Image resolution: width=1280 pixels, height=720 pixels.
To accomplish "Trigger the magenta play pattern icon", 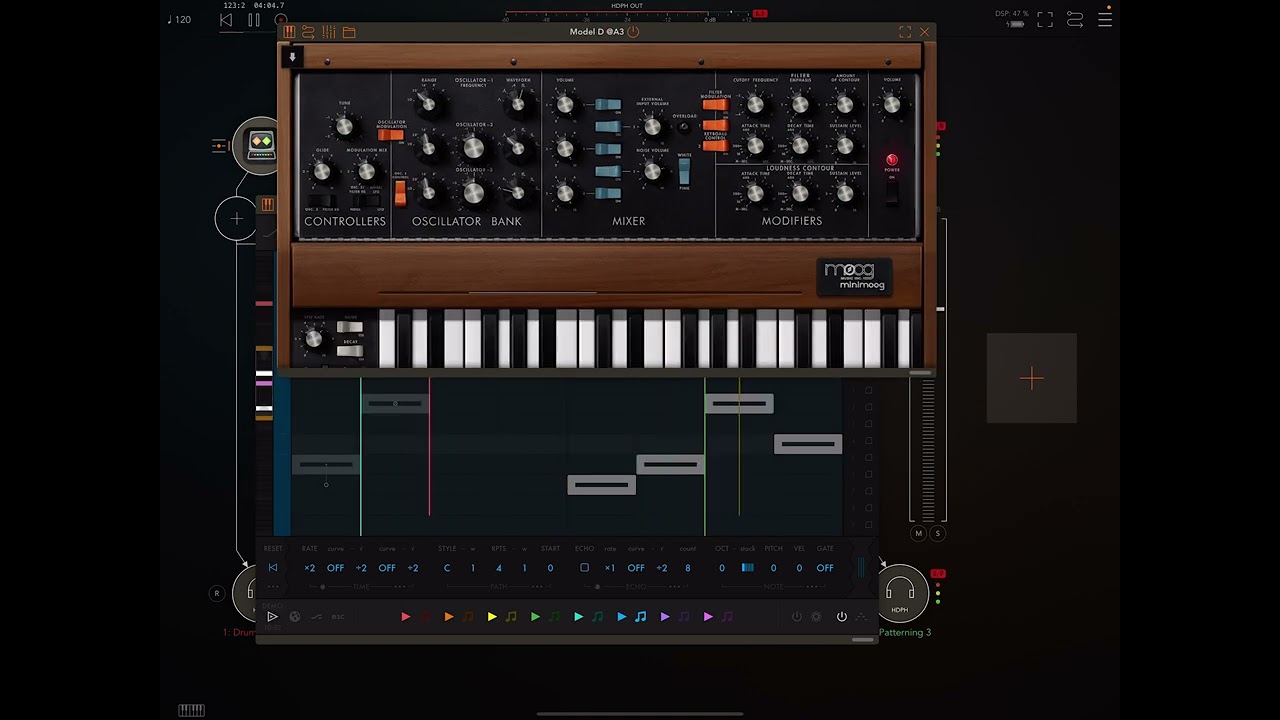I will pyautogui.click(x=707, y=617).
